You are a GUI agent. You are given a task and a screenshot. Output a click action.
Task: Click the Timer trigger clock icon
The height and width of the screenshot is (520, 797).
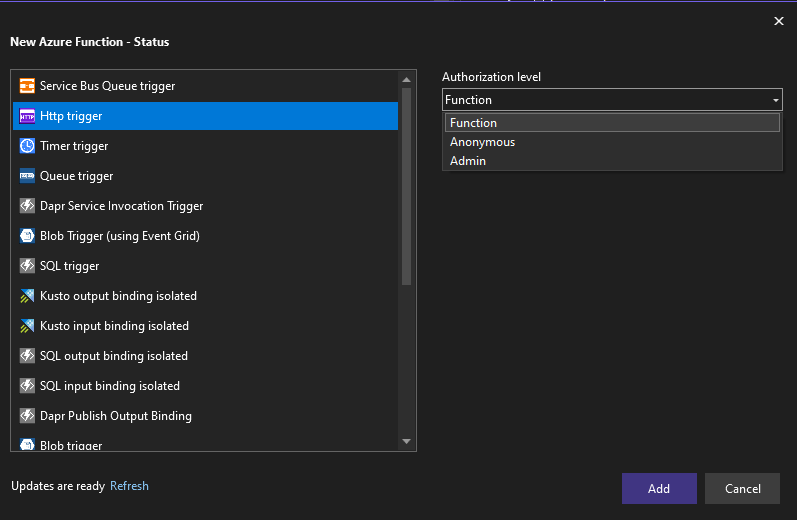coord(27,146)
